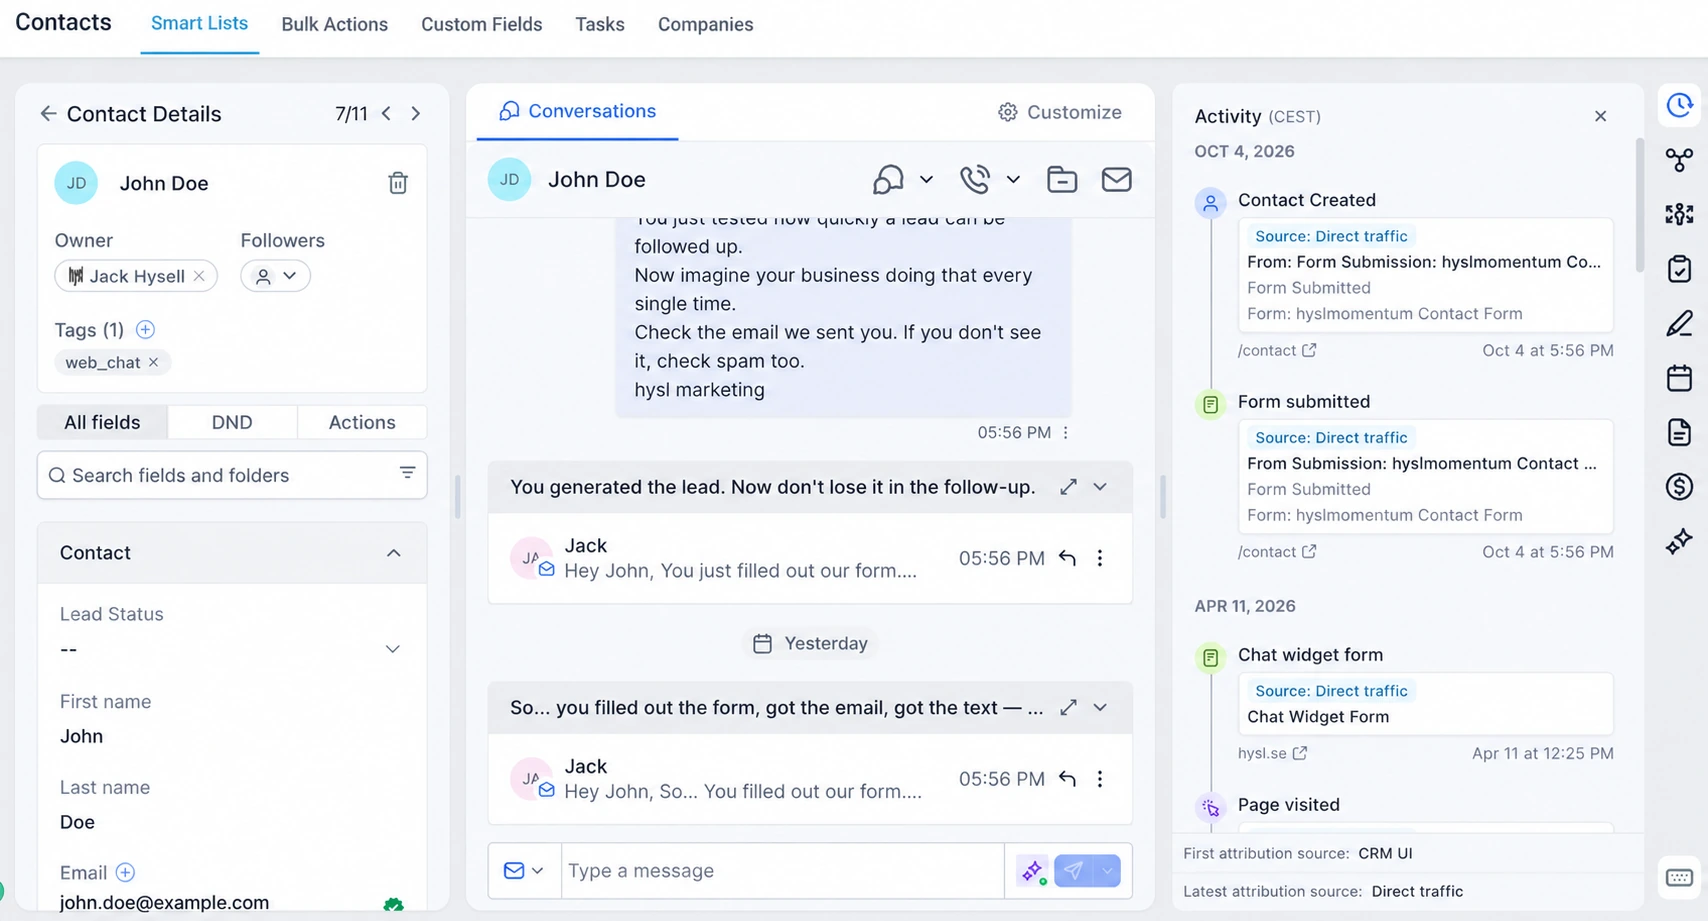Click the Search fields and folders box

(232, 475)
